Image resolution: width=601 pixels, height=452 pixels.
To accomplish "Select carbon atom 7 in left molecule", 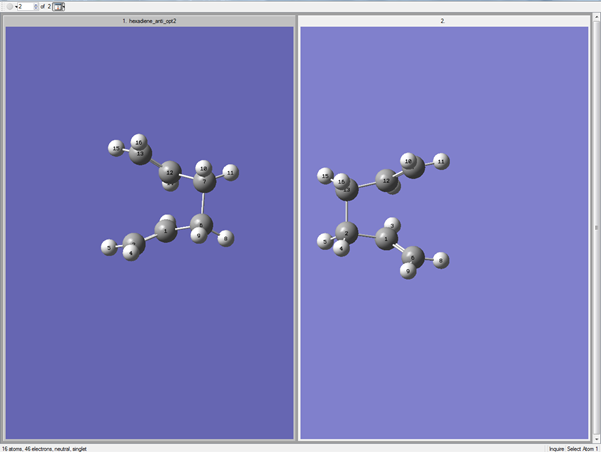I will click(204, 182).
